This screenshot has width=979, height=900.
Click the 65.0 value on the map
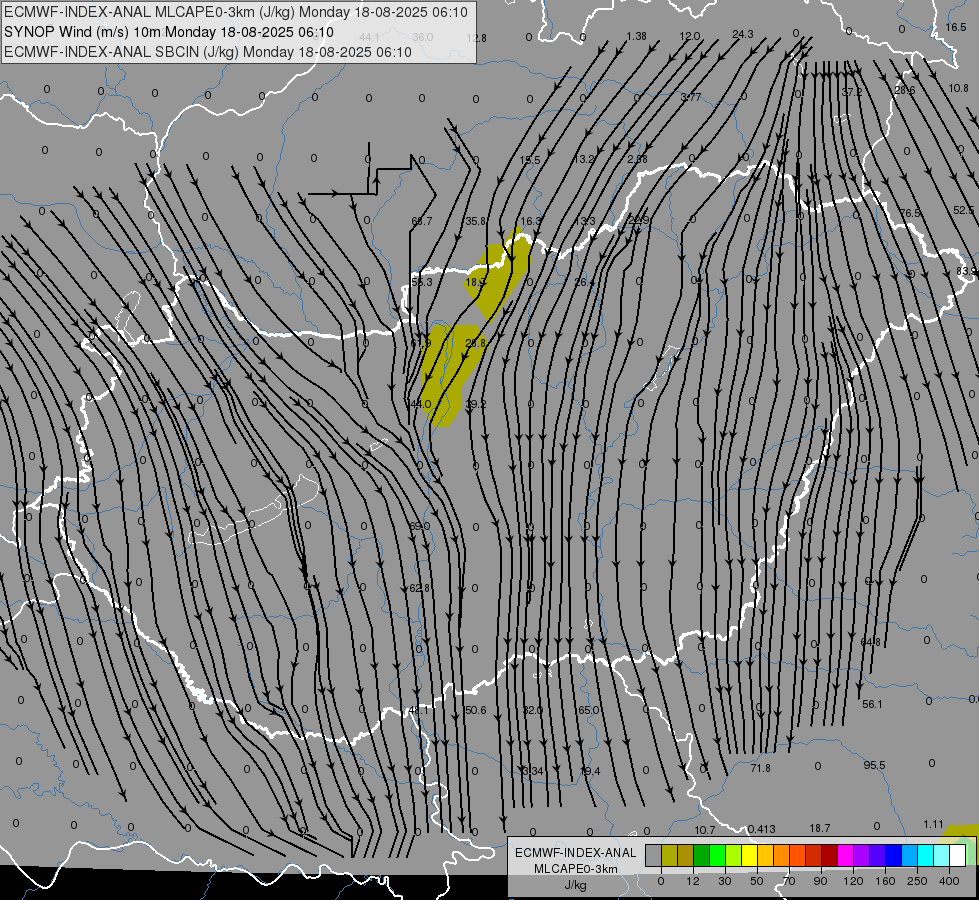point(588,710)
